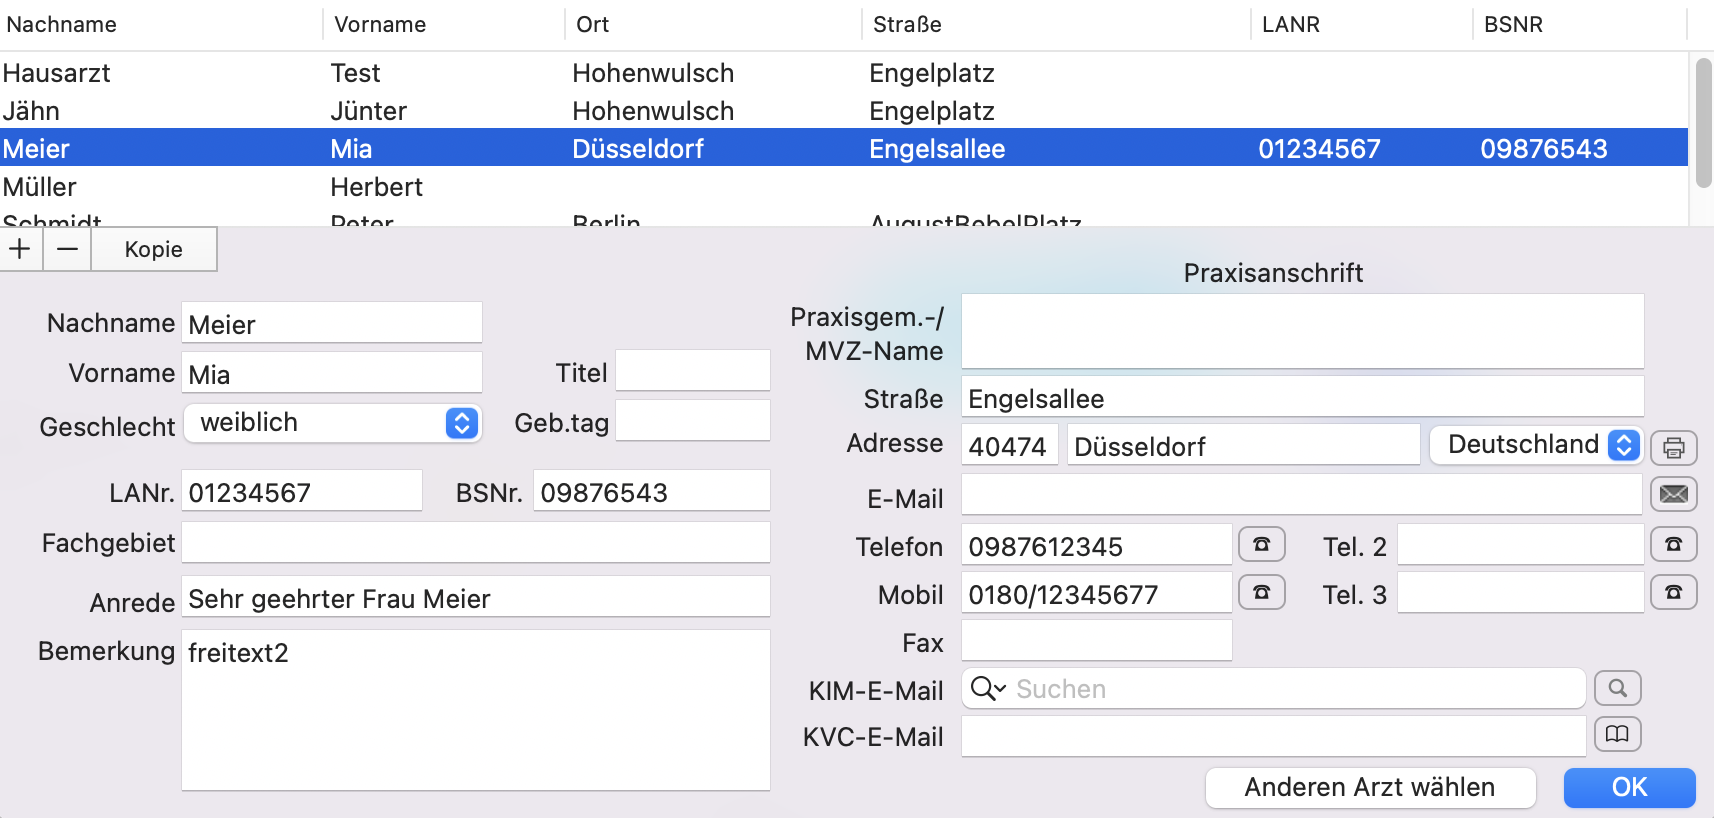
Task: Click the postal code field 40474
Action: [x=1010, y=445]
